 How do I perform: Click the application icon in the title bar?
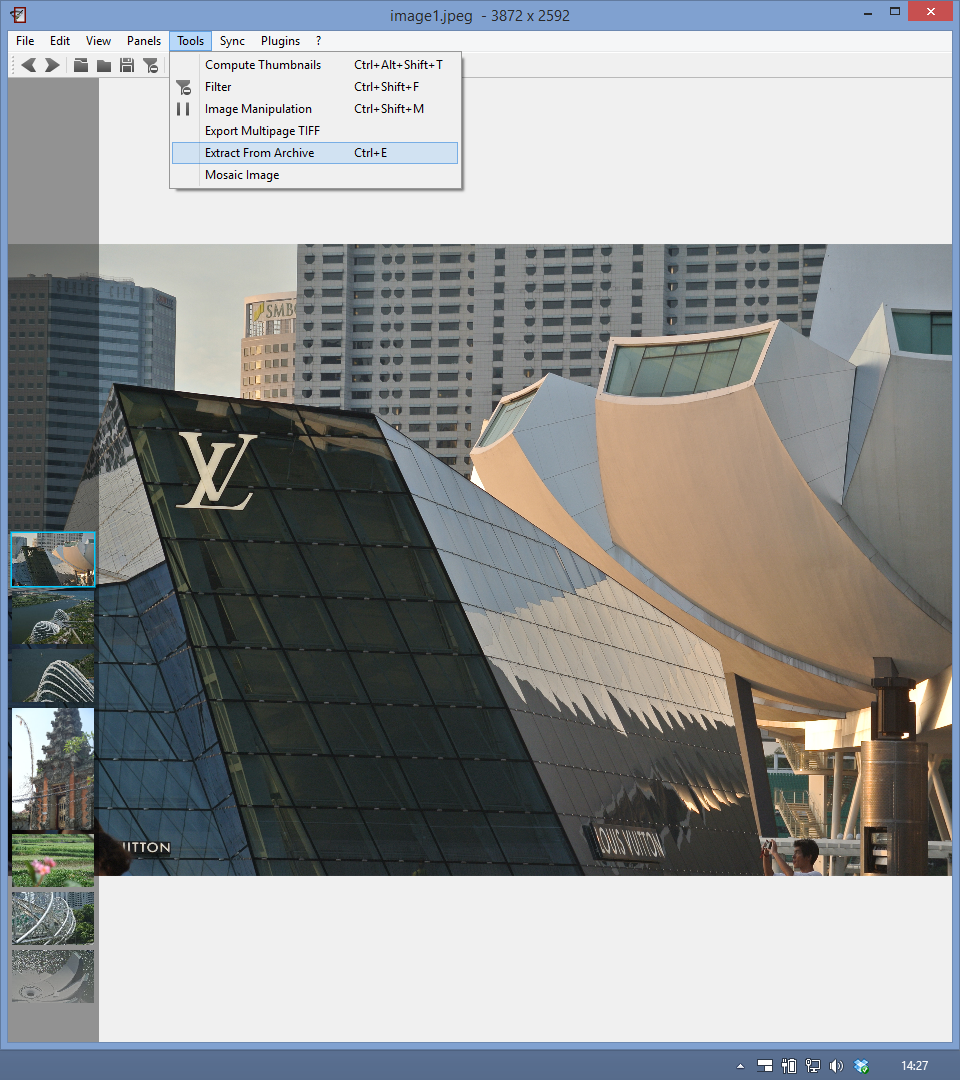[19, 14]
